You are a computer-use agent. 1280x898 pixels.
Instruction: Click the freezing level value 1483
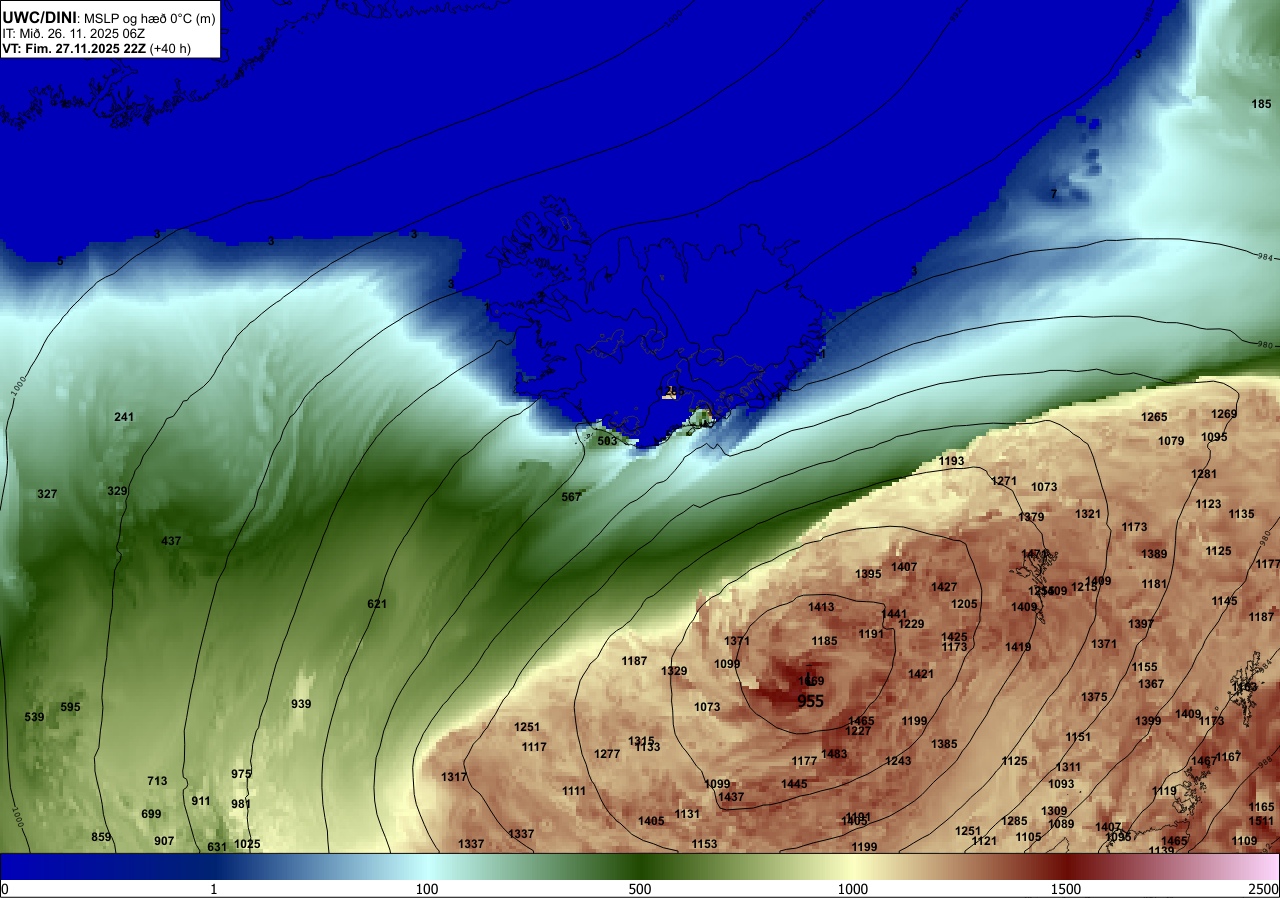pyautogui.click(x=834, y=754)
